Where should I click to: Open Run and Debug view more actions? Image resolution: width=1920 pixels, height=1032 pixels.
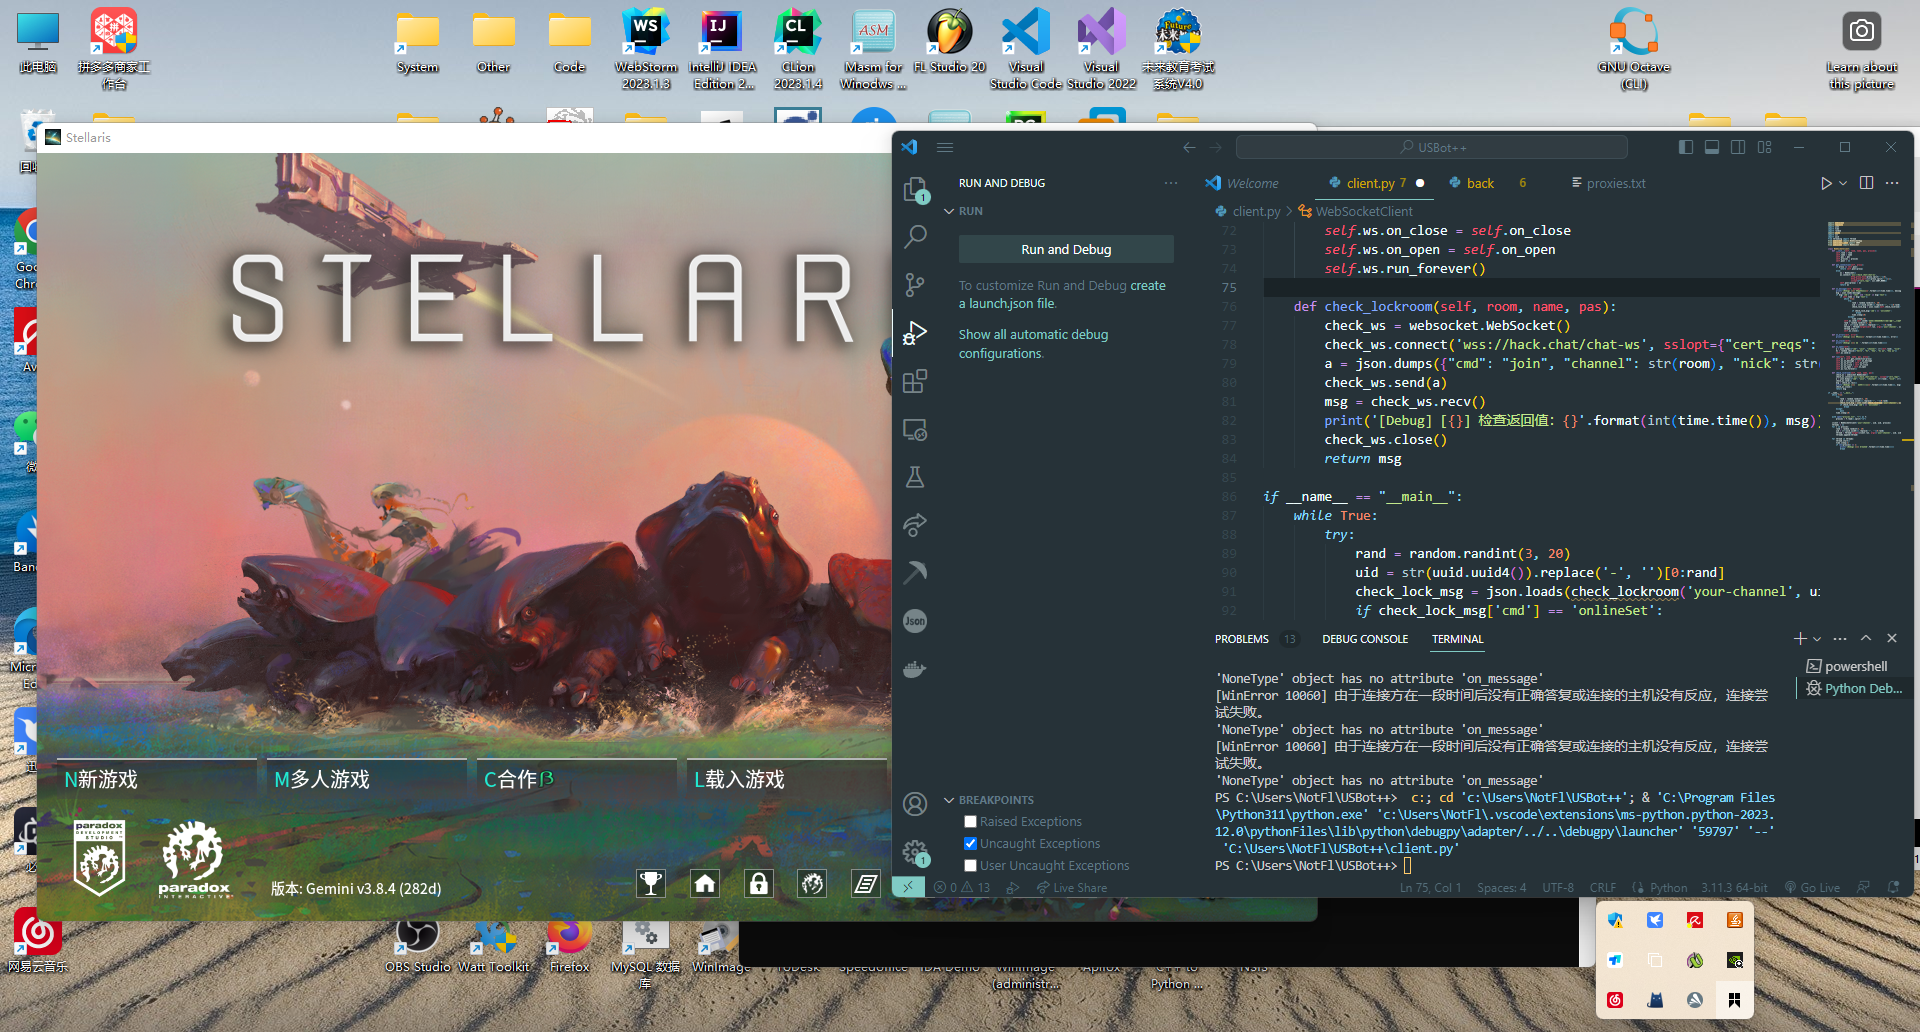1171,183
